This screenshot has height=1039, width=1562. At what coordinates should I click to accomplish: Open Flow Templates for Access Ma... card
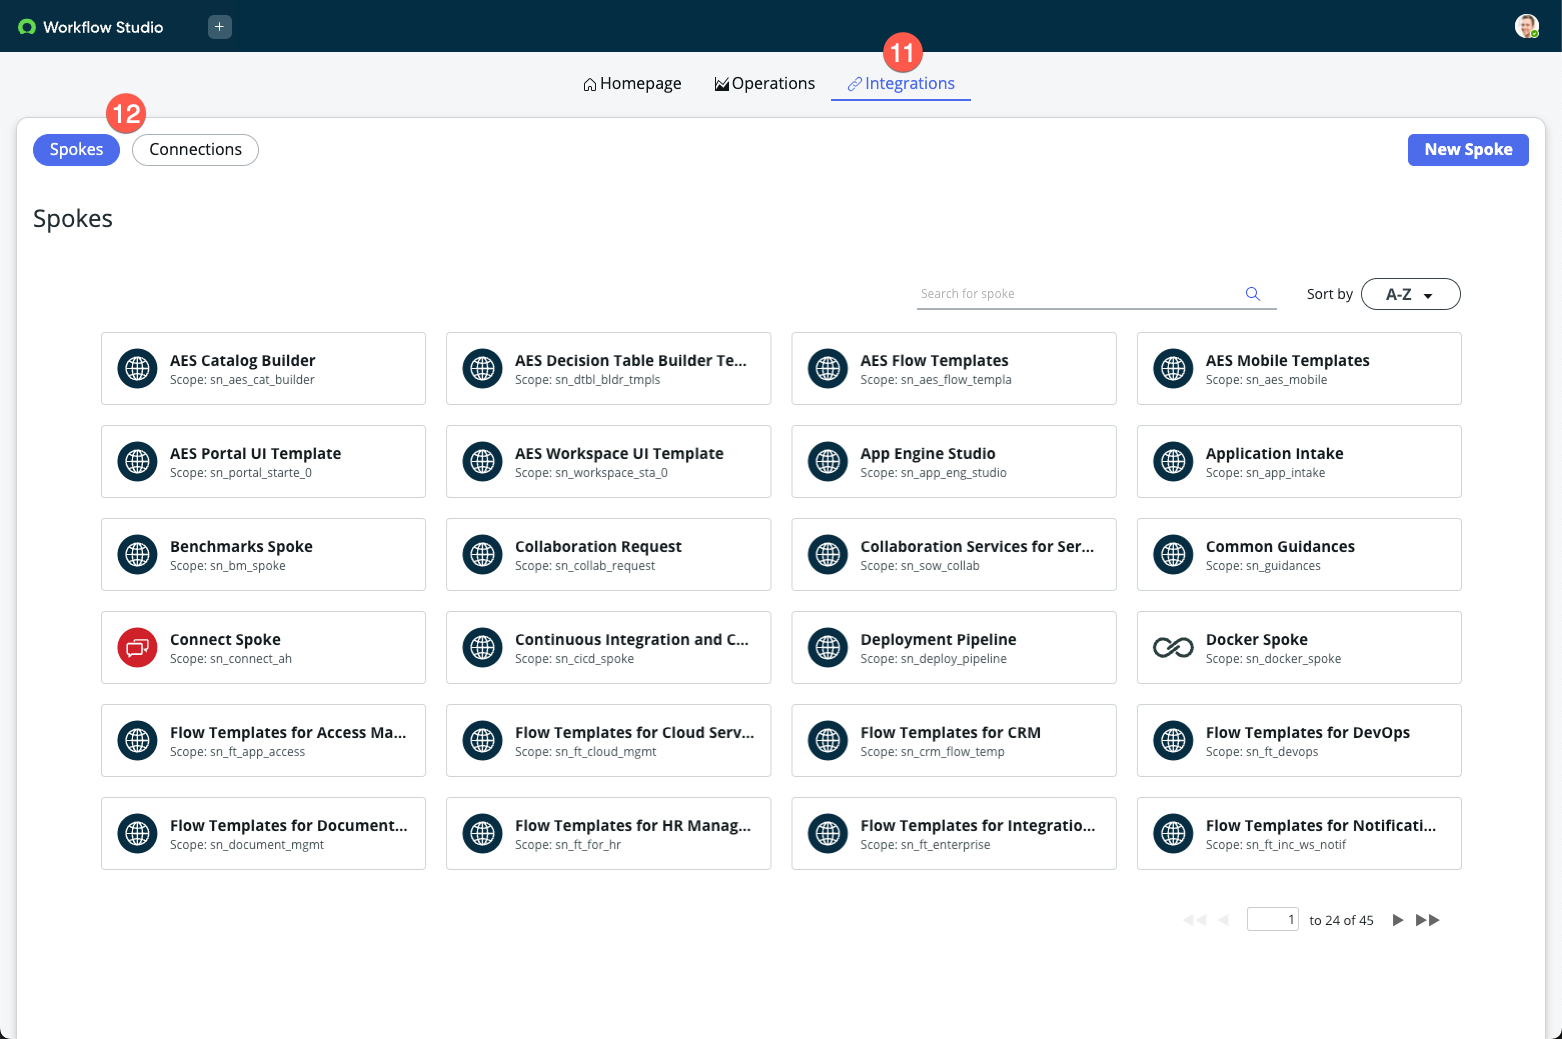(263, 741)
